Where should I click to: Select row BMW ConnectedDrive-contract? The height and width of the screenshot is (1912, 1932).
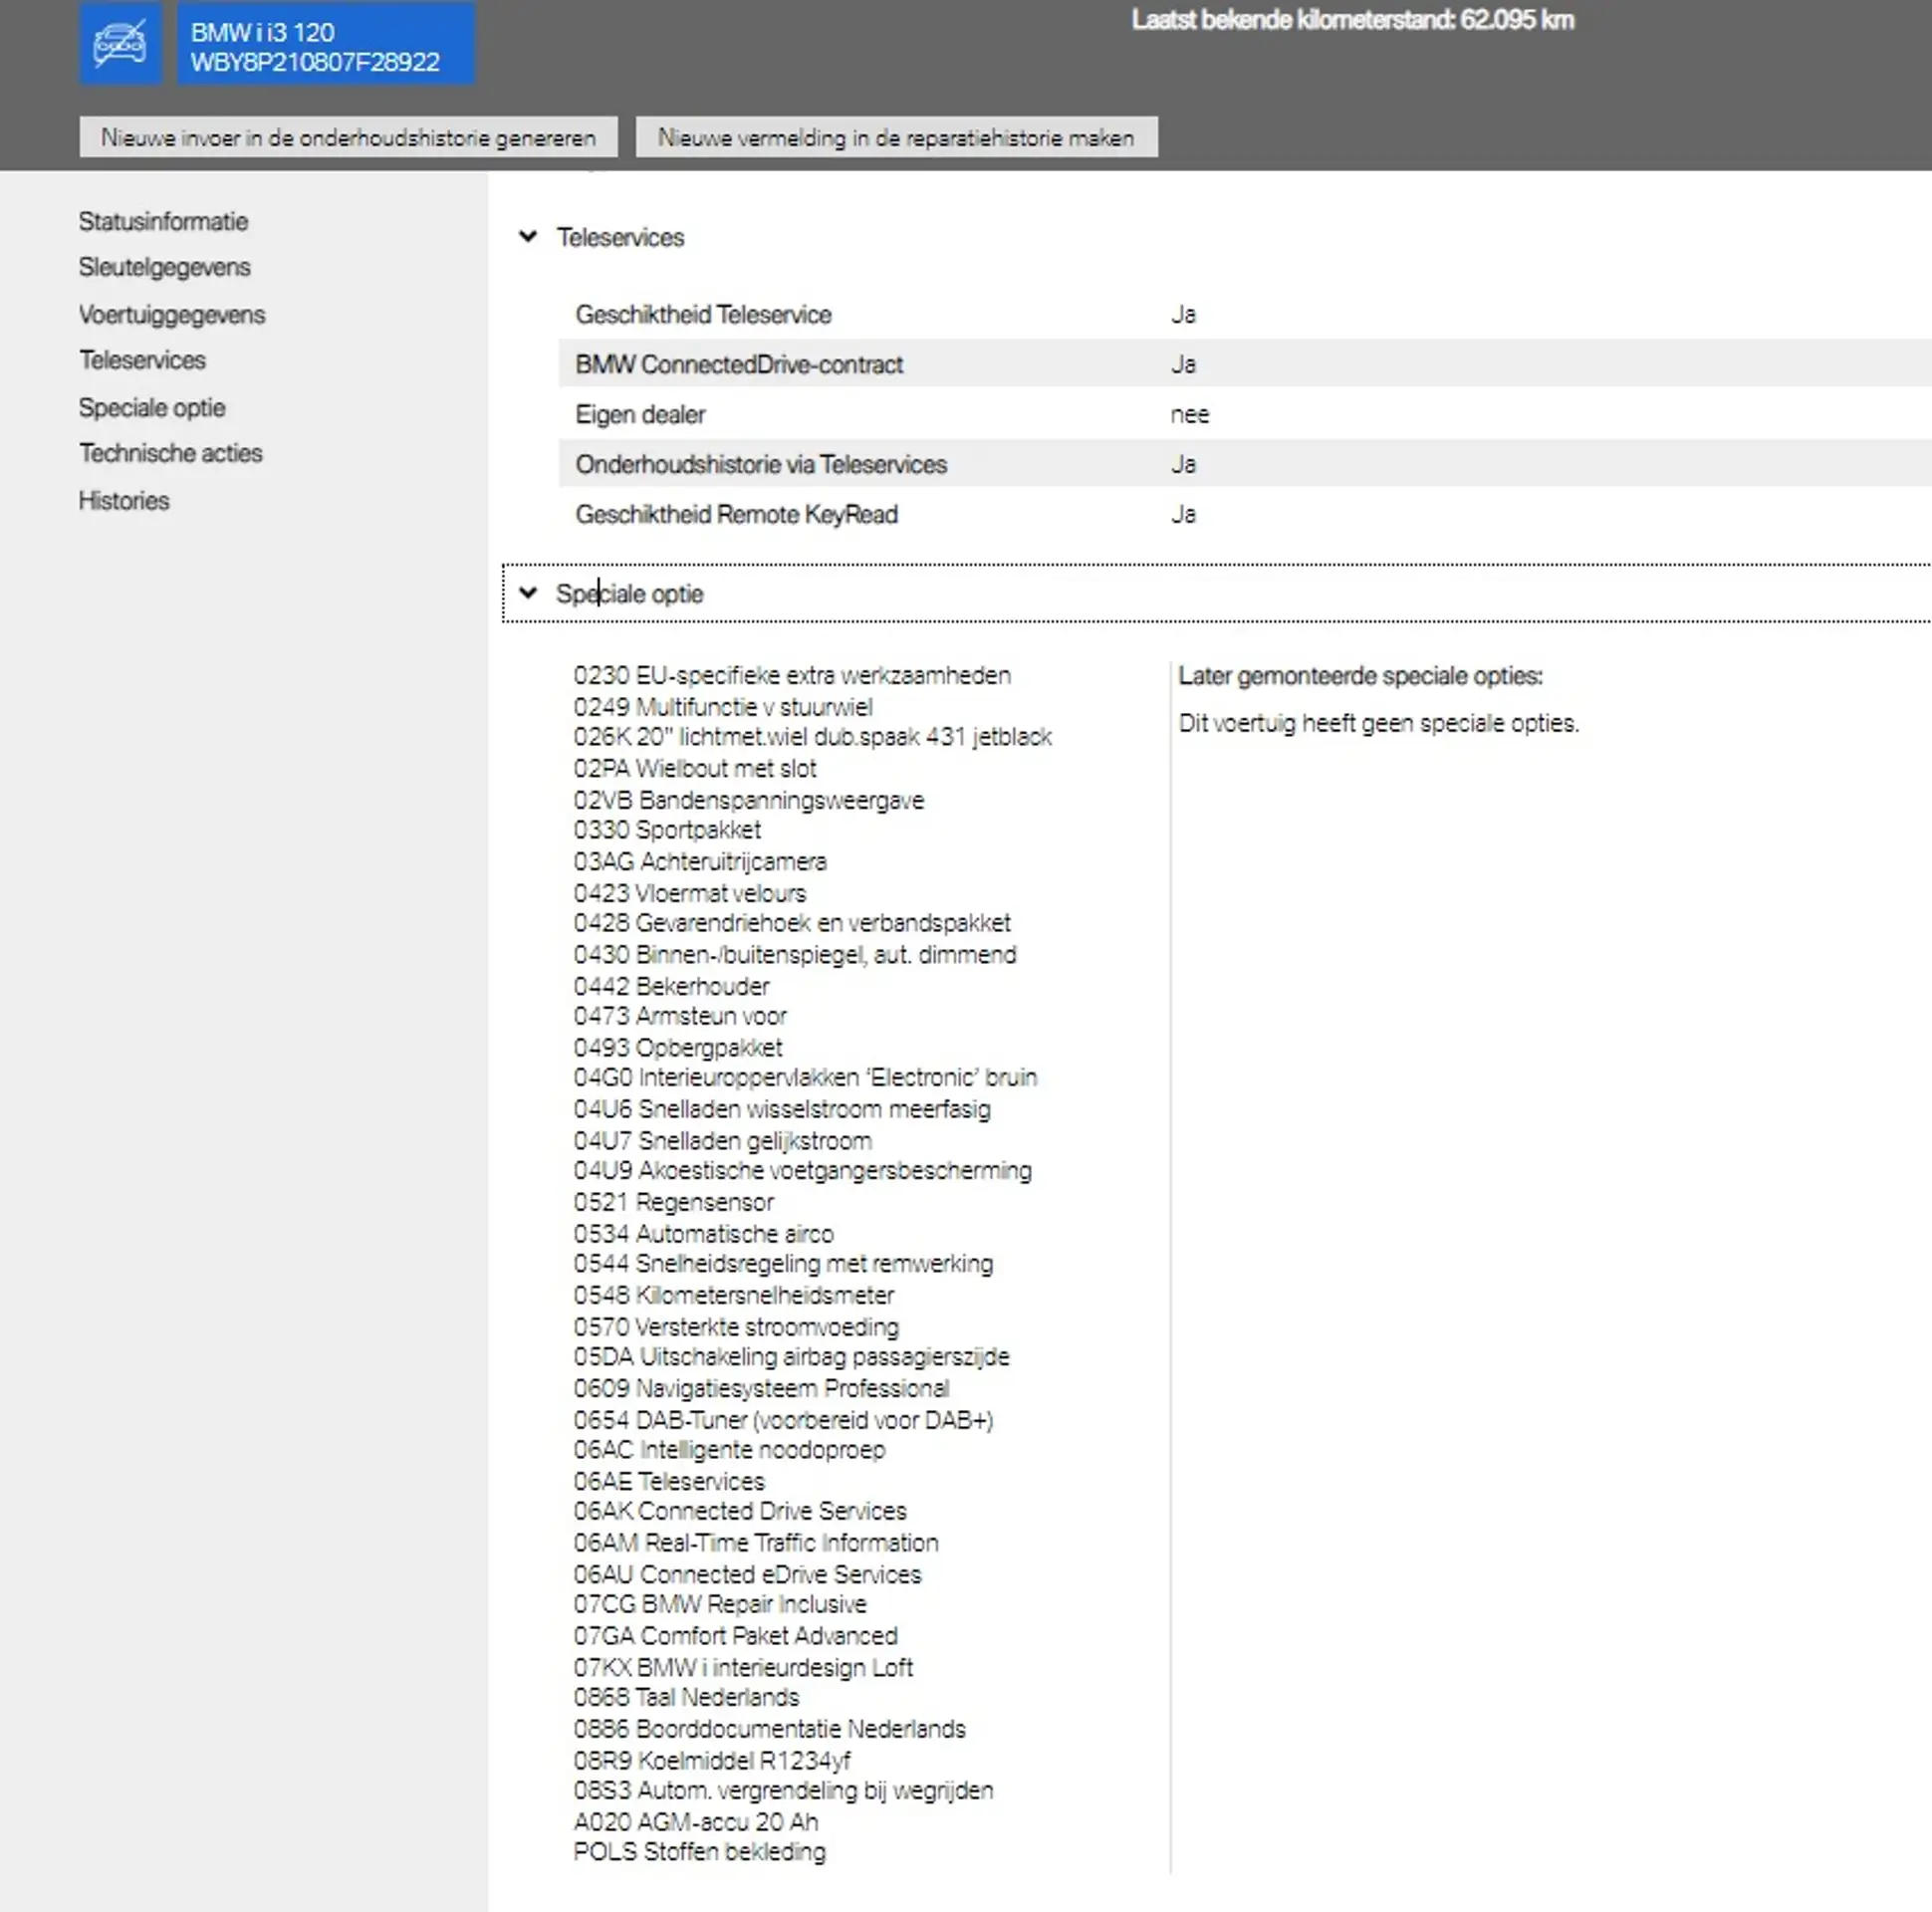1244,364
